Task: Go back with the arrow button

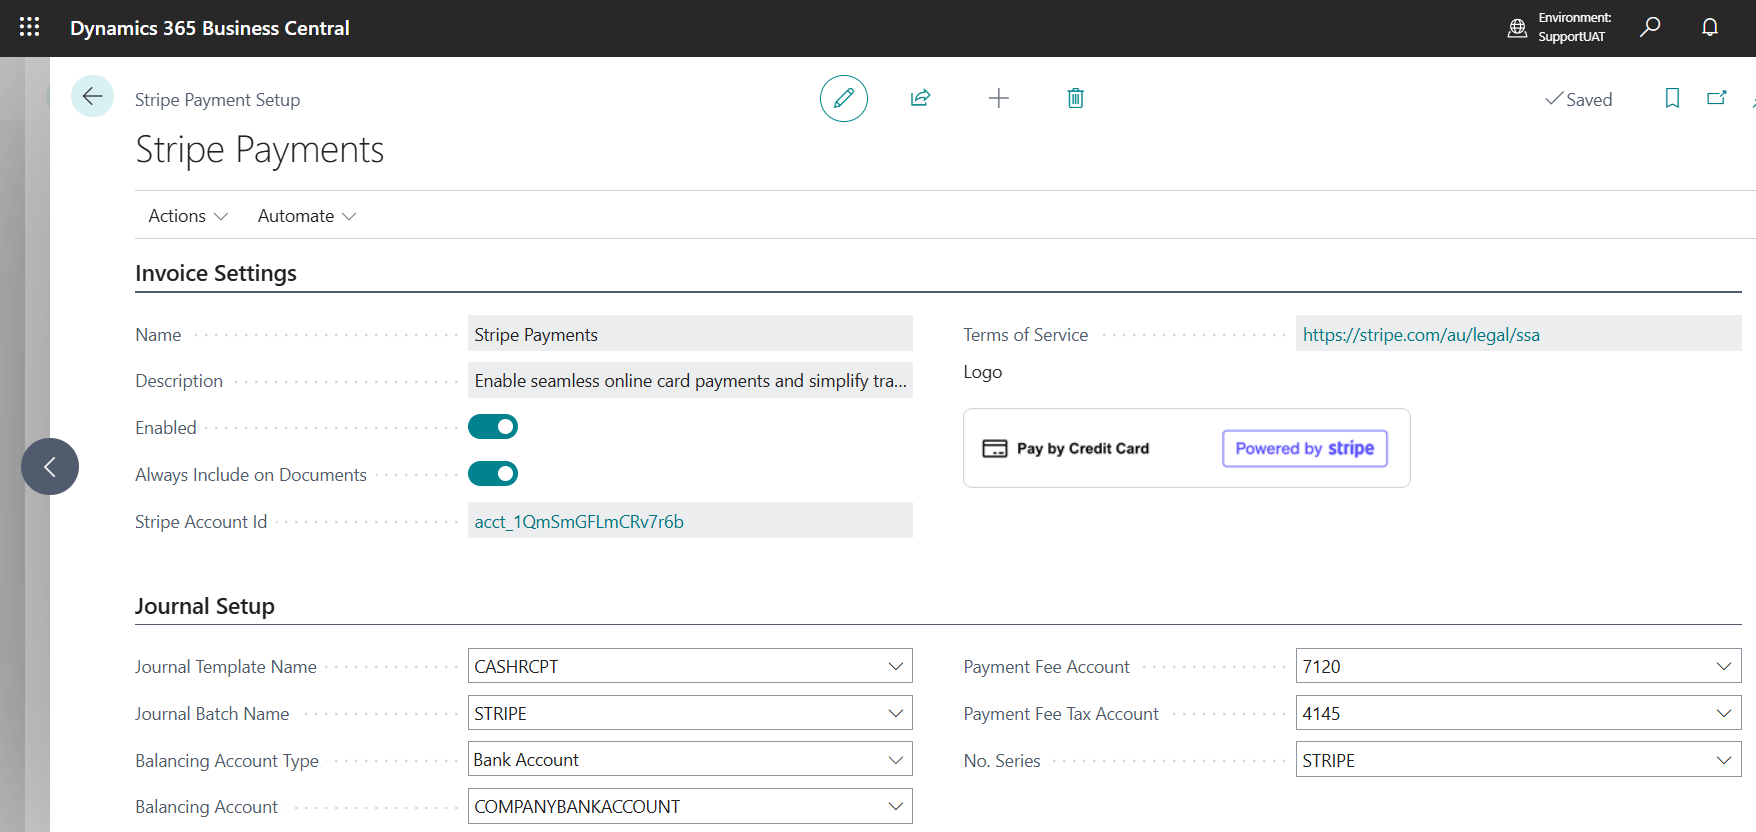Action: tap(92, 96)
